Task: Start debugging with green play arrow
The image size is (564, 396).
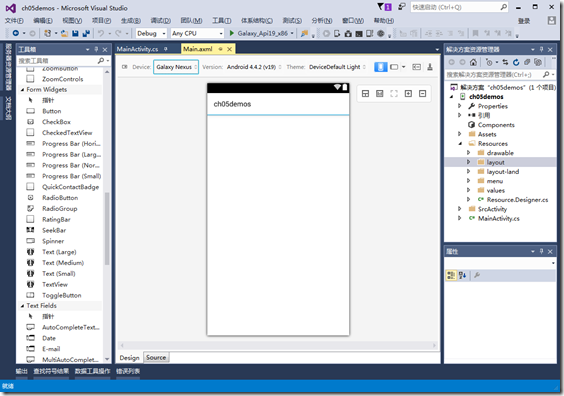Action: click(x=232, y=33)
